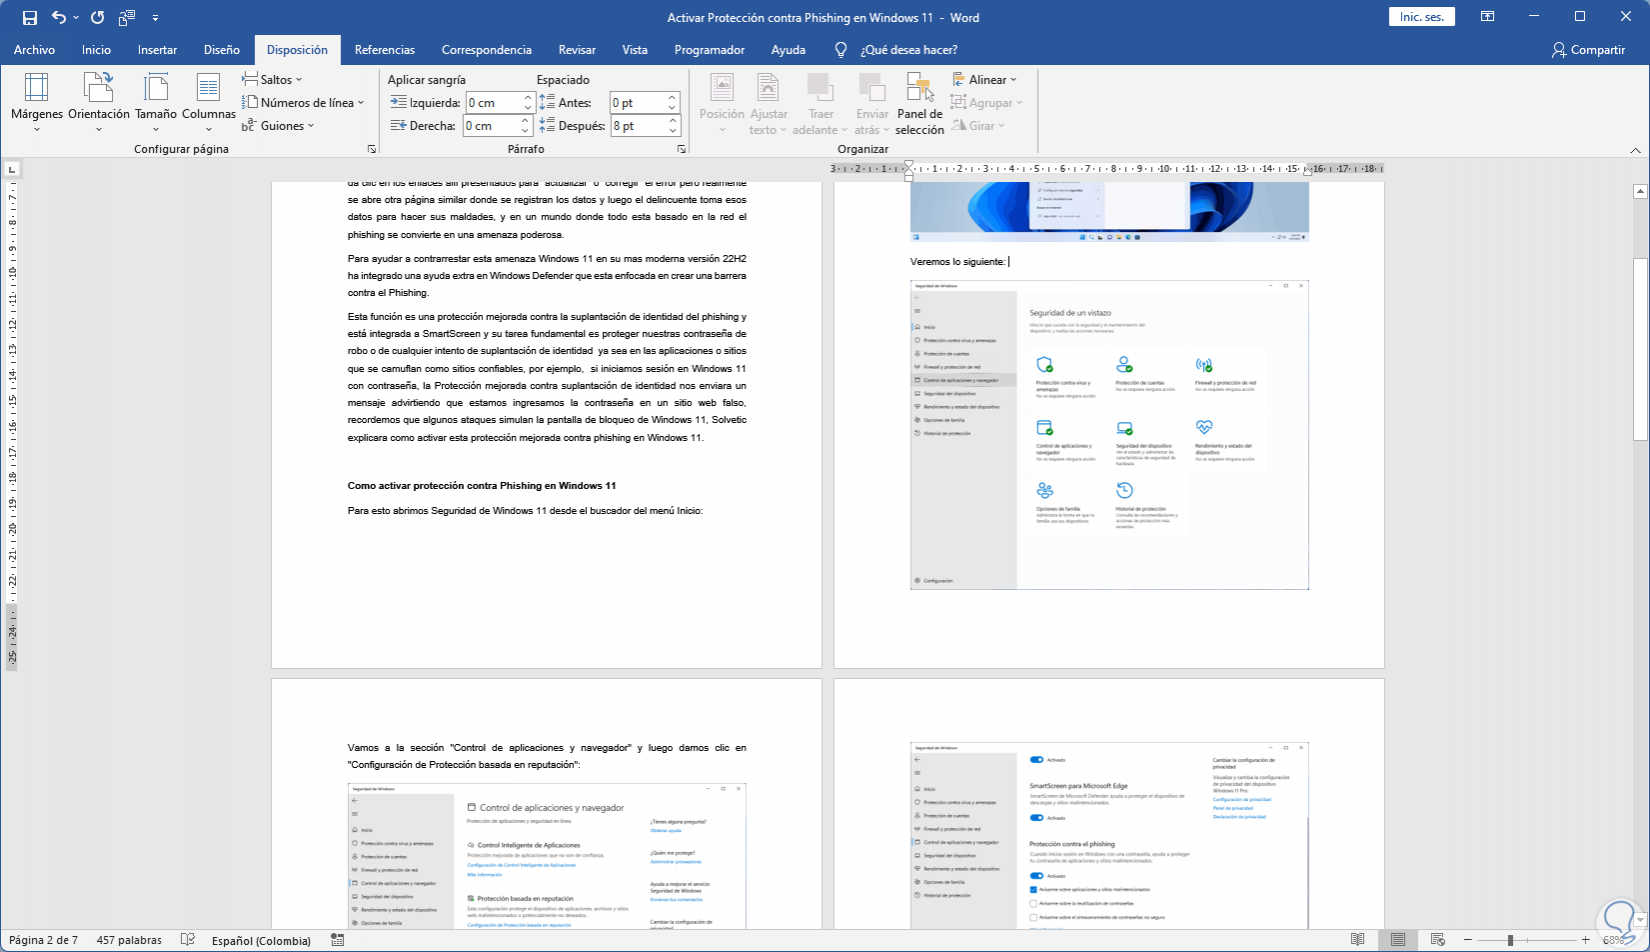Screen dimensions: 1650x952
Task: Click the macro recording icon in status bar
Action: [x=337, y=940]
